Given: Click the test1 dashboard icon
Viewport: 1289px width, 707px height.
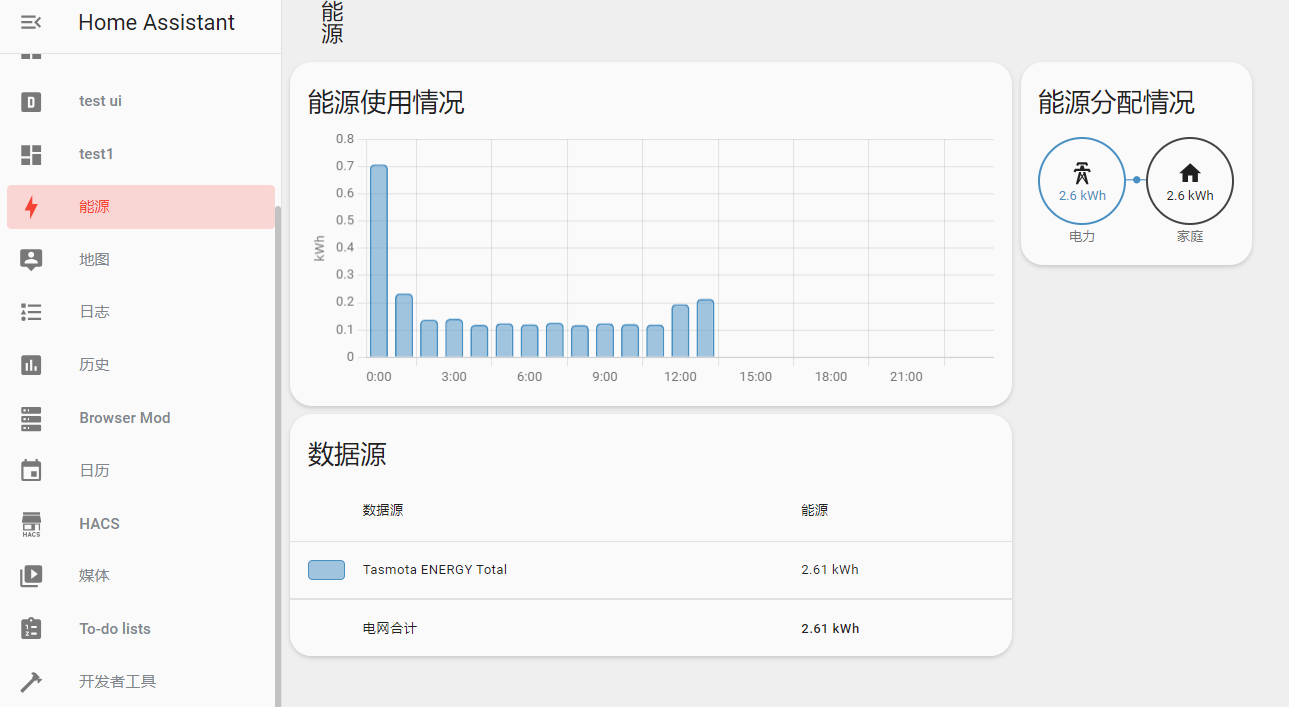Looking at the screenshot, I should point(31,154).
